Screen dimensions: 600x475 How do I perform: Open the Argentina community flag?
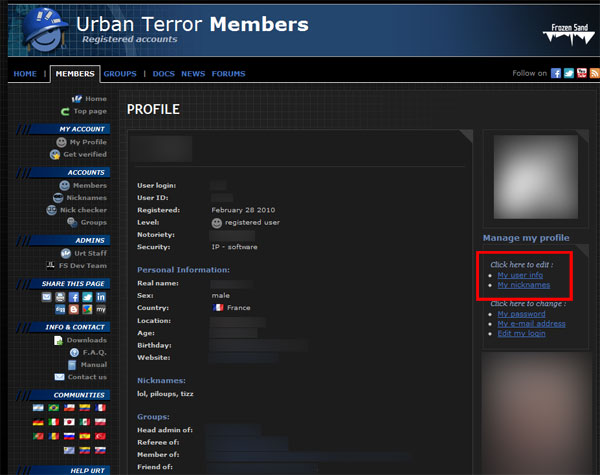[38, 408]
